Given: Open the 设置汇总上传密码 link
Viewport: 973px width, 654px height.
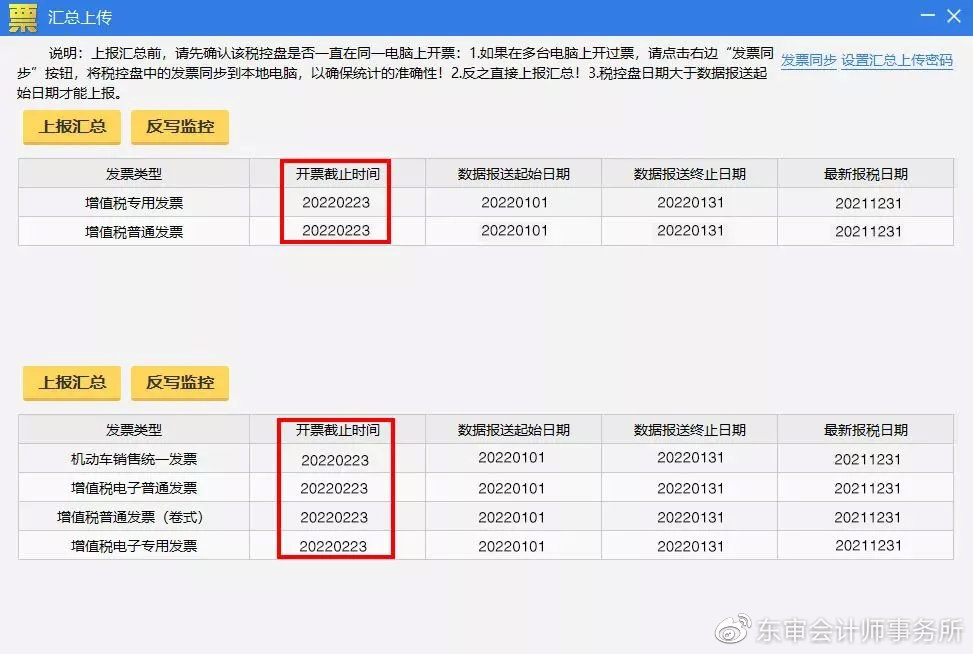Looking at the screenshot, I should tap(897, 60).
